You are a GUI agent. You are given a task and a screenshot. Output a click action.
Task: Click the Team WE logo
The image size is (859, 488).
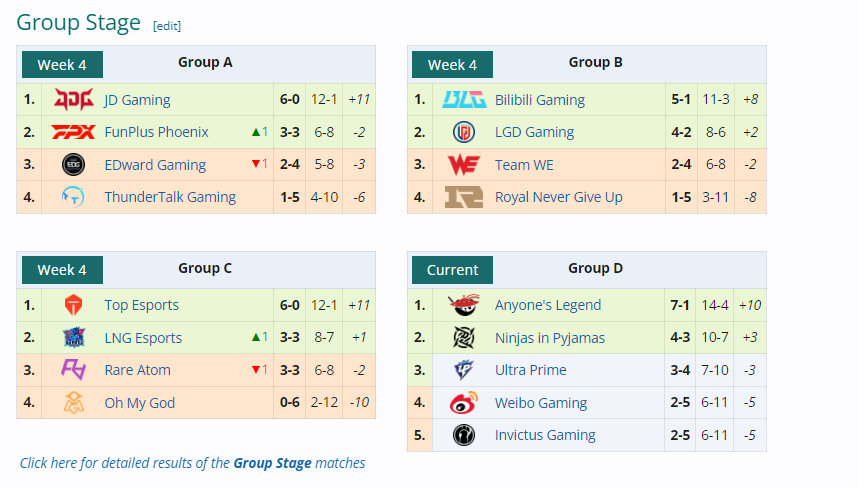(464, 164)
